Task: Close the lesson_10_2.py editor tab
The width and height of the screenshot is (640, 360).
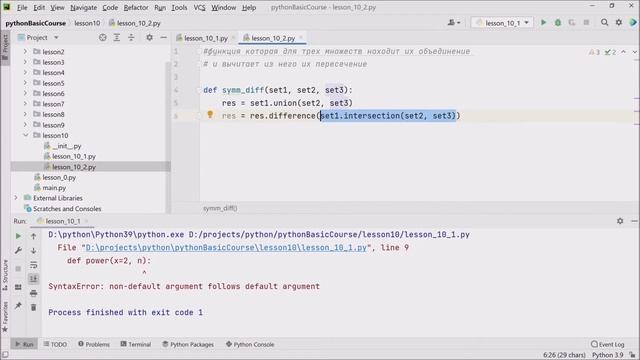Action: tap(301, 38)
